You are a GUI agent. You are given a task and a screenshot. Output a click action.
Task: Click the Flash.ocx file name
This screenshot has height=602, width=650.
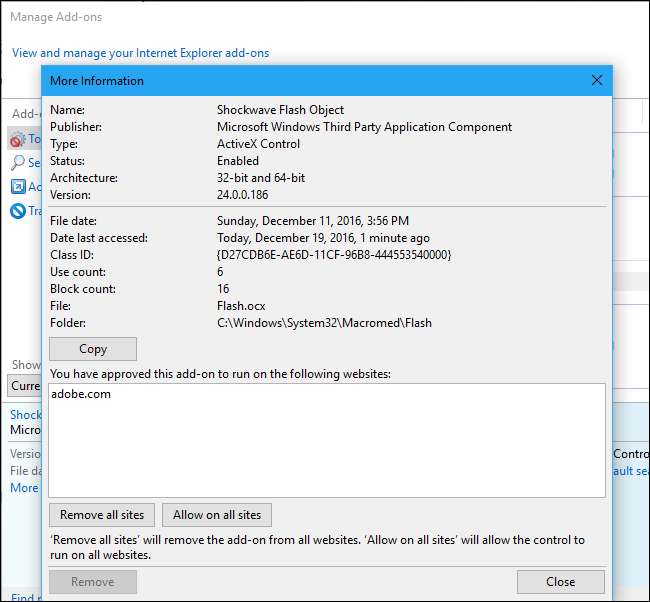[x=241, y=306]
